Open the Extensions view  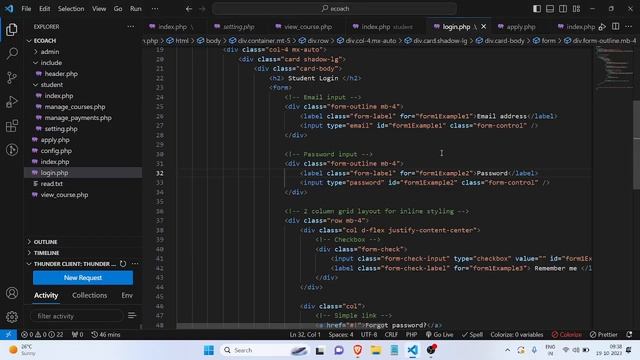[x=12, y=126]
